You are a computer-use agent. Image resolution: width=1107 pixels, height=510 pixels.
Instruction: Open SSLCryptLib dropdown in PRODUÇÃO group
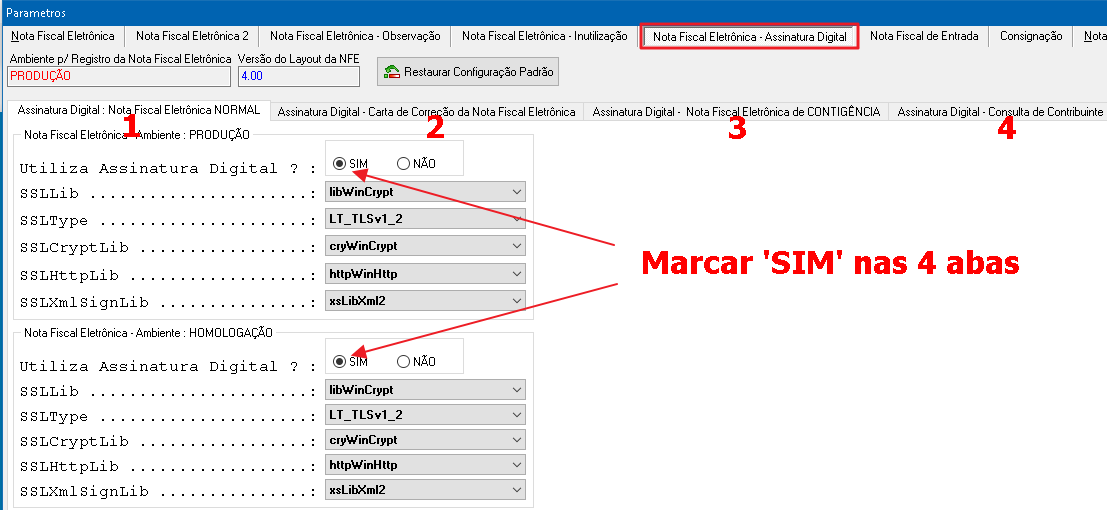pyautogui.click(x=425, y=246)
